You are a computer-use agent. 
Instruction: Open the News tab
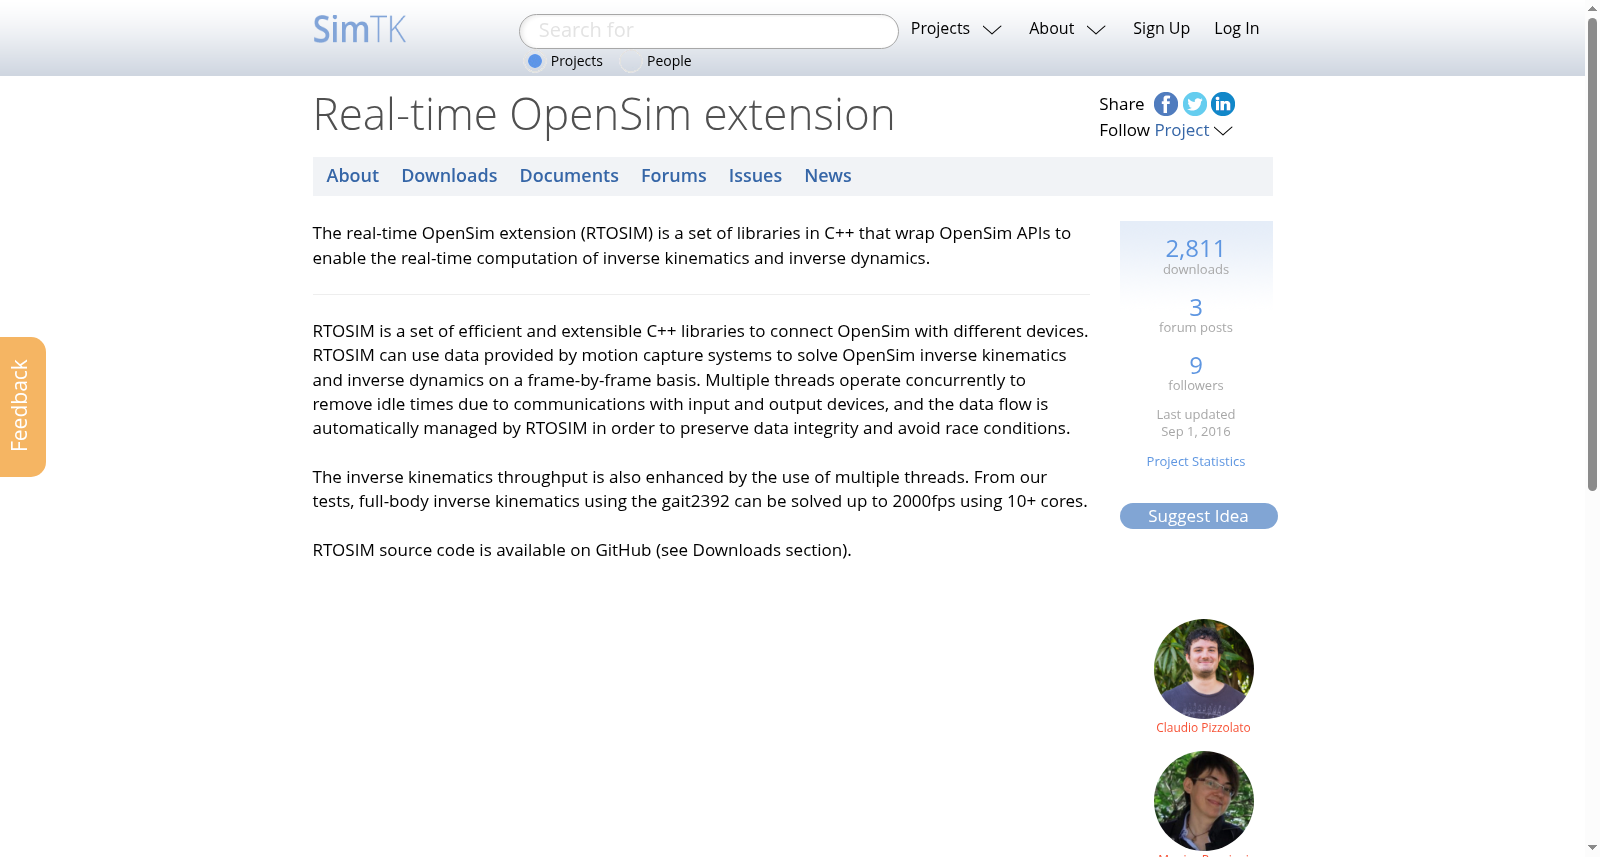(x=828, y=176)
